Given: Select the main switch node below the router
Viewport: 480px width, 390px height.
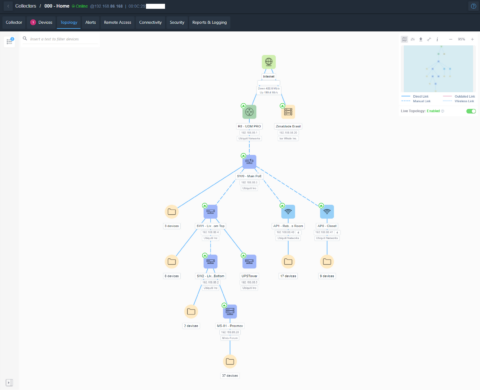Looking at the screenshot, I should coord(249,162).
